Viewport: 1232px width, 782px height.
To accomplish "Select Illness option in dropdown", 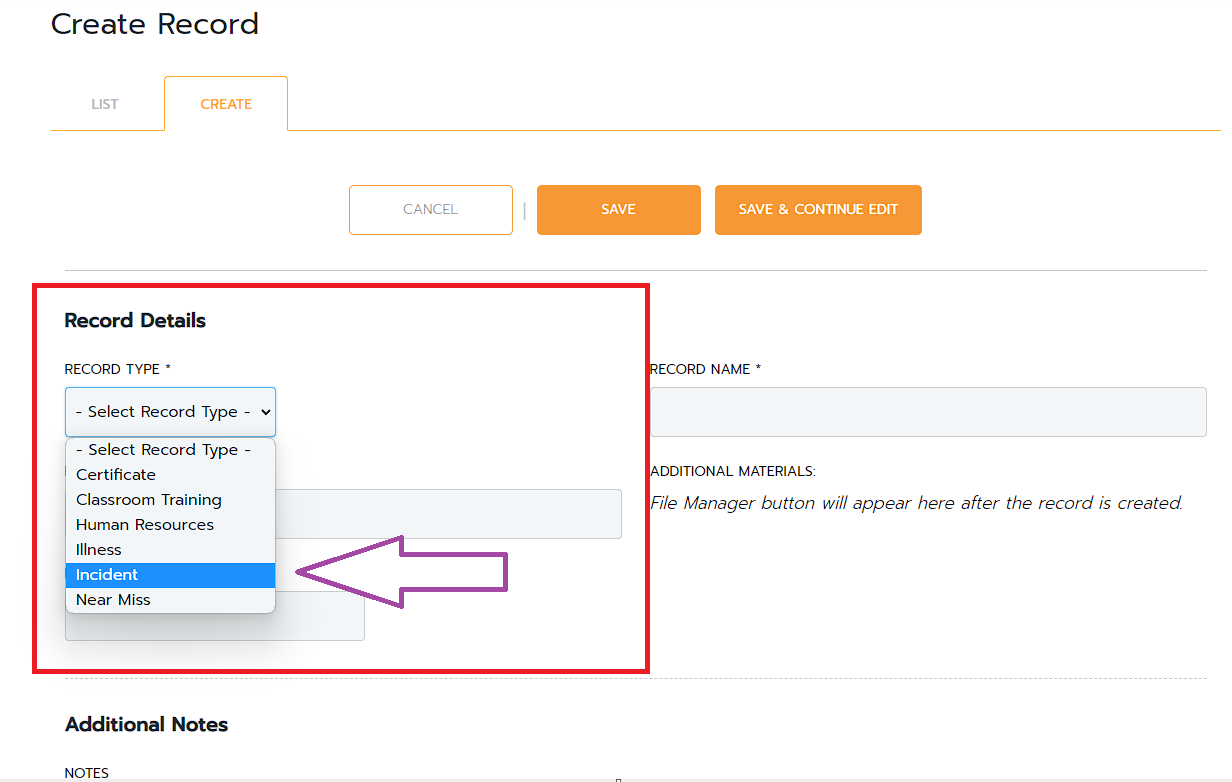I will pyautogui.click(x=170, y=550).
